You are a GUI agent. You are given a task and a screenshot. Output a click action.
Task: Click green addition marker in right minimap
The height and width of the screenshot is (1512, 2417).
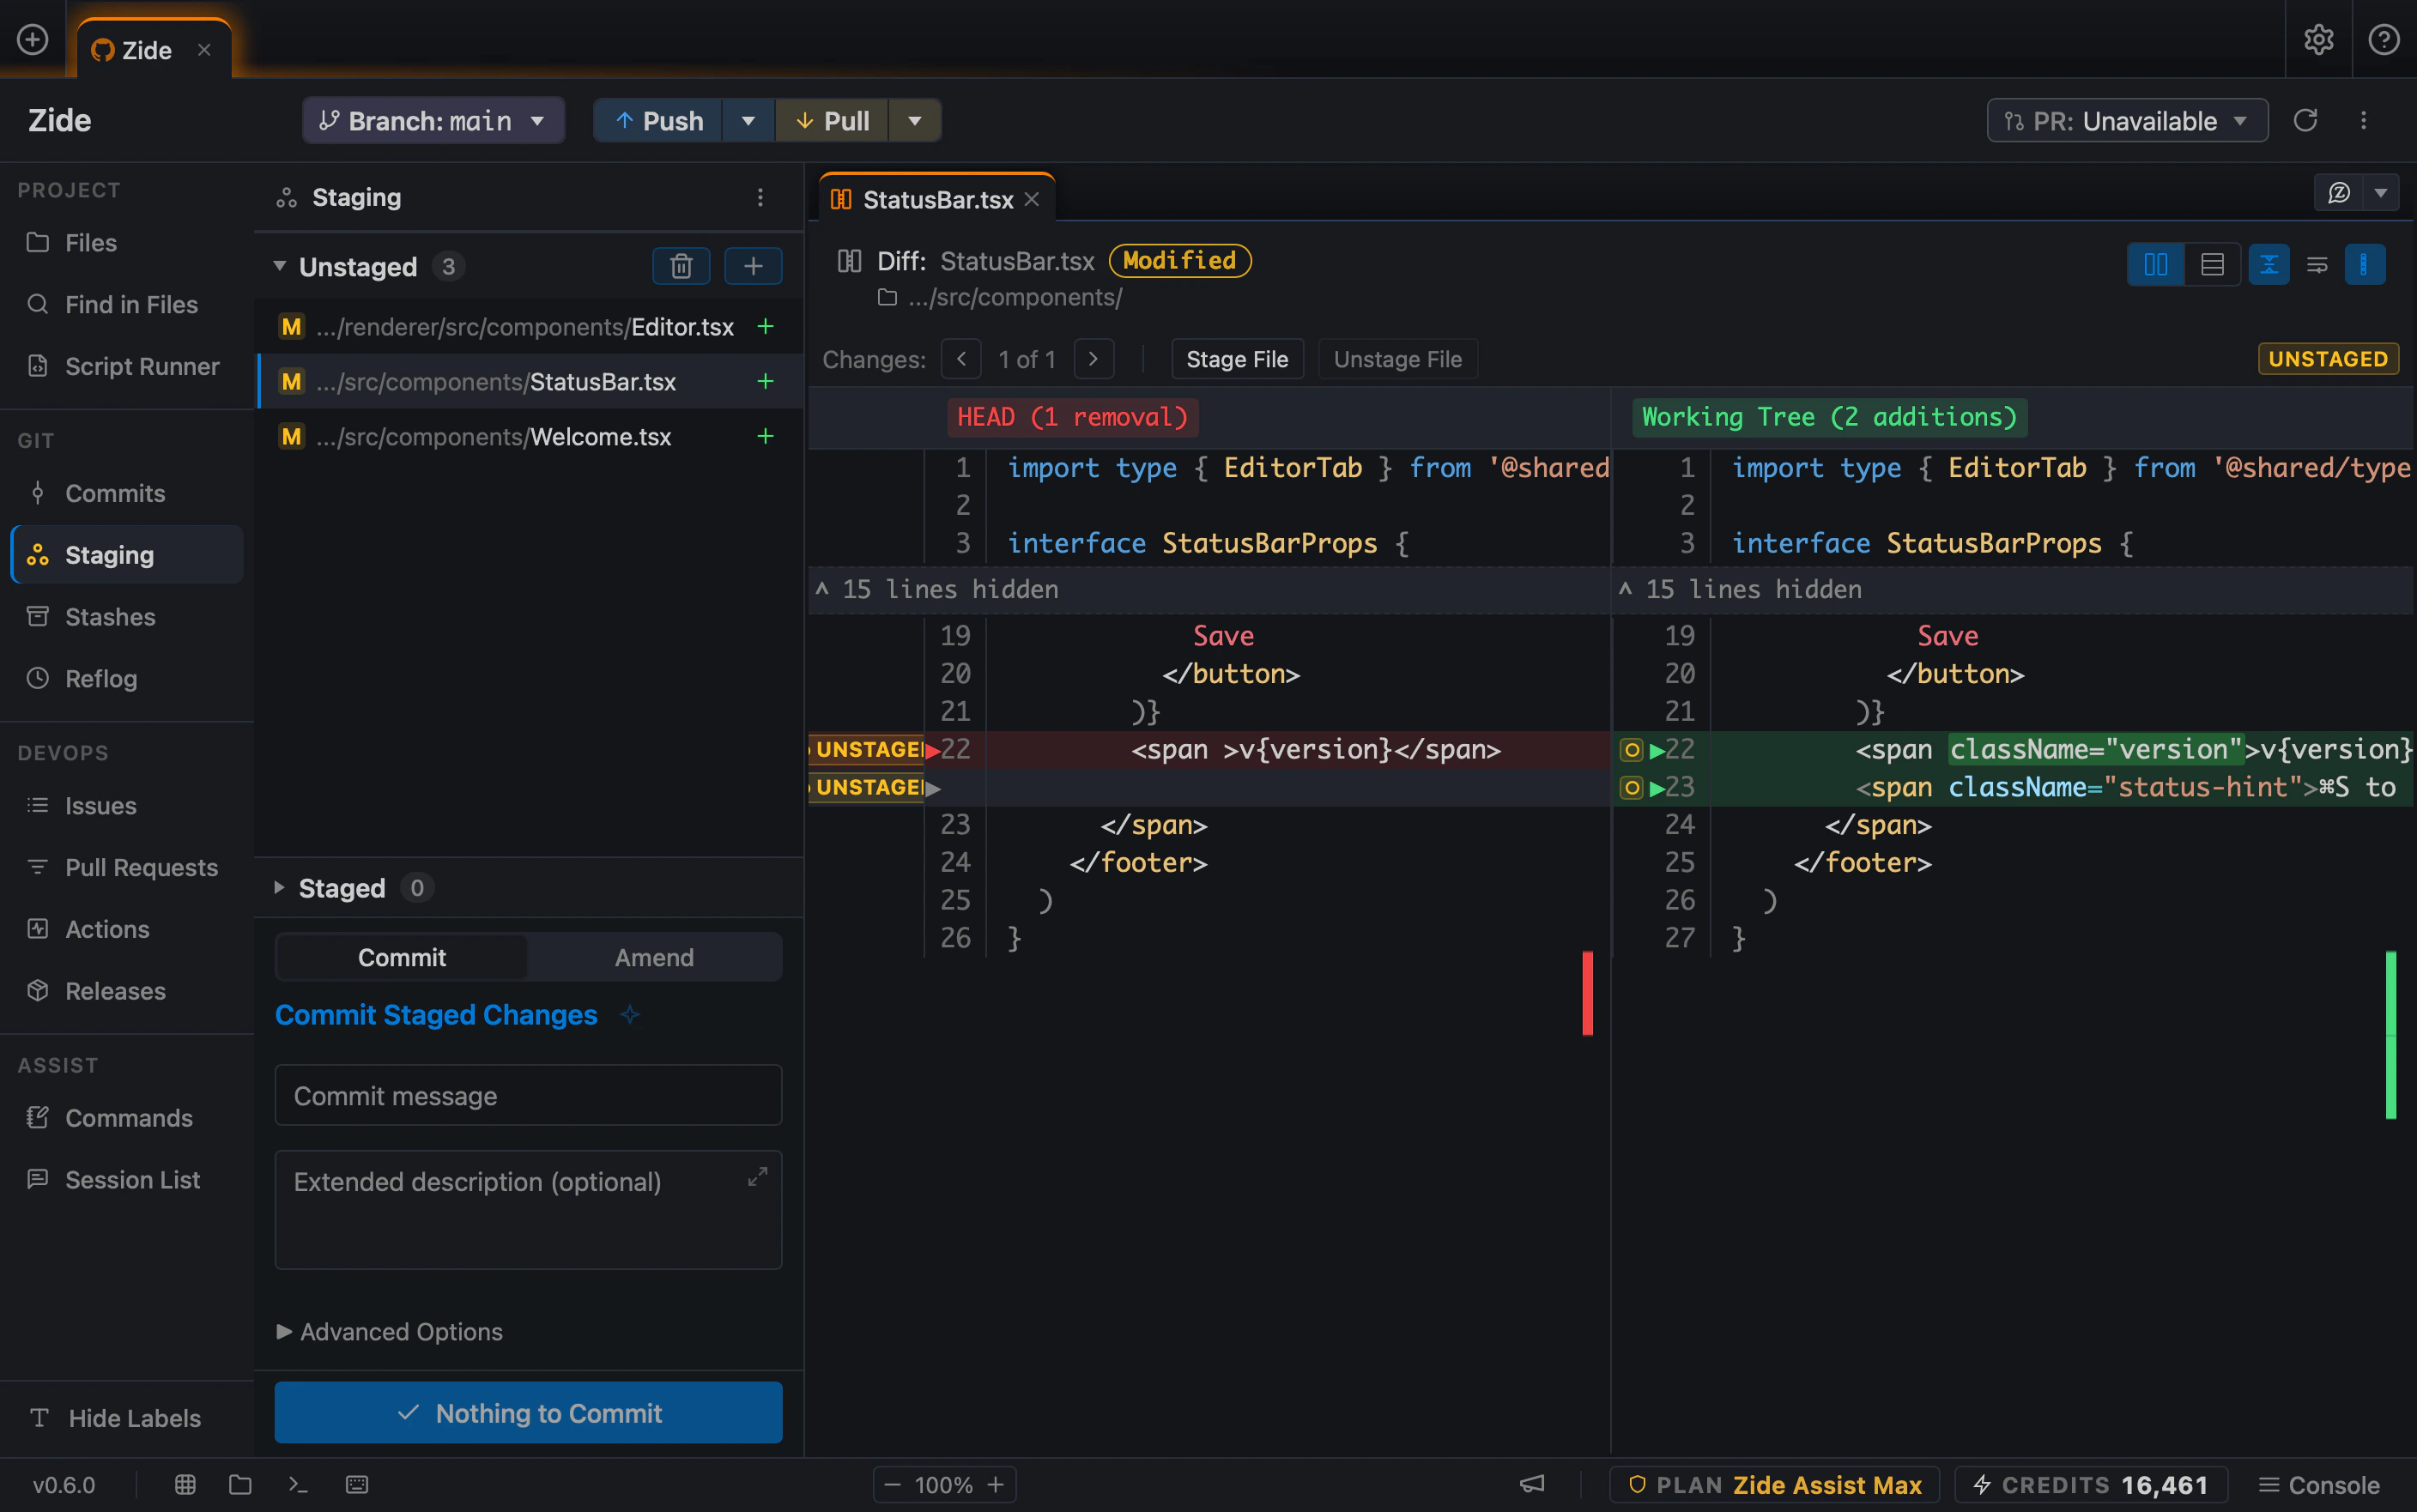click(x=2391, y=1035)
